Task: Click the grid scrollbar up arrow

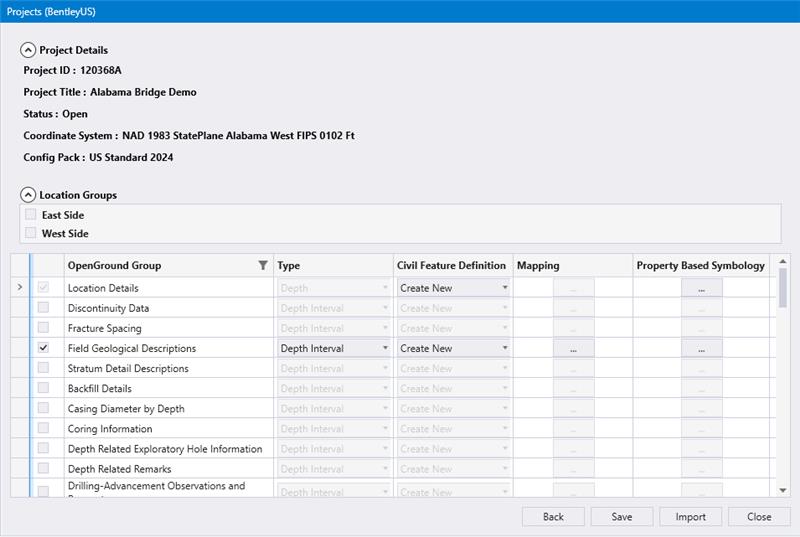Action: click(783, 261)
